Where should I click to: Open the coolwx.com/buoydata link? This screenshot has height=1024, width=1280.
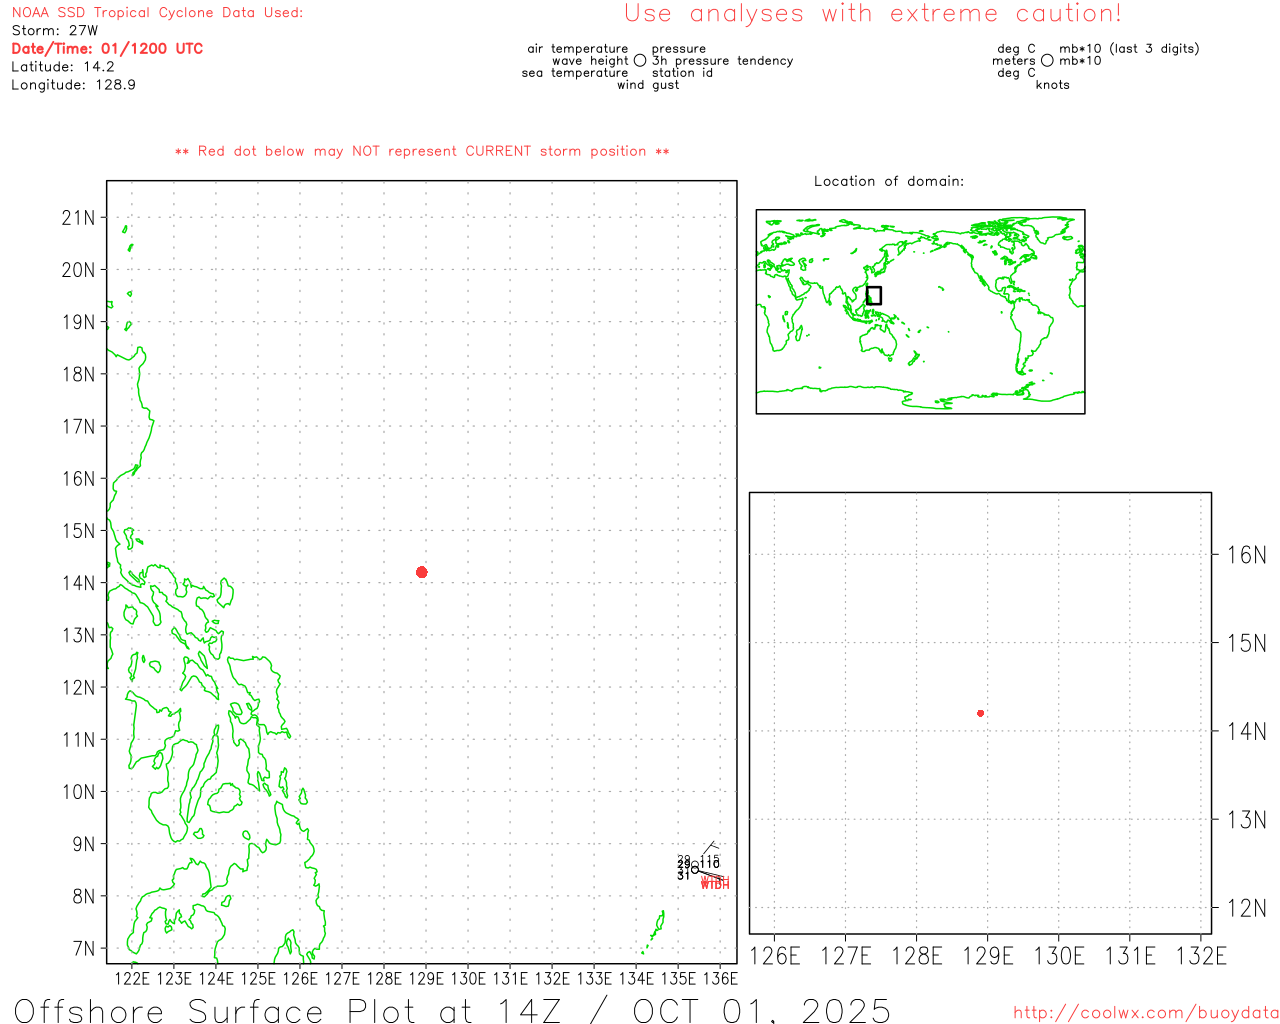coord(1145,1013)
